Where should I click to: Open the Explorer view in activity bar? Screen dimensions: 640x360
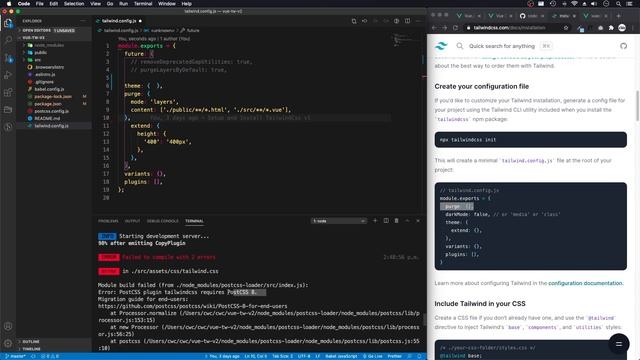tap(8, 23)
